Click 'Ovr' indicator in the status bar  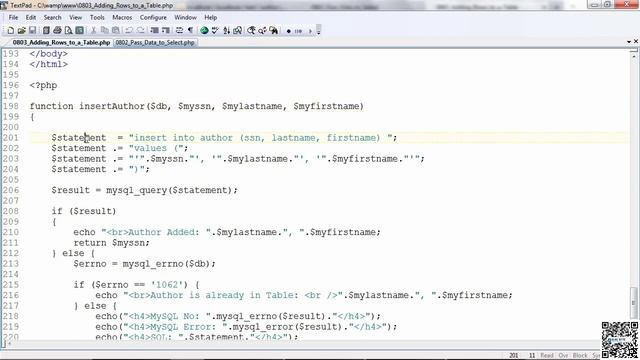(563, 356)
